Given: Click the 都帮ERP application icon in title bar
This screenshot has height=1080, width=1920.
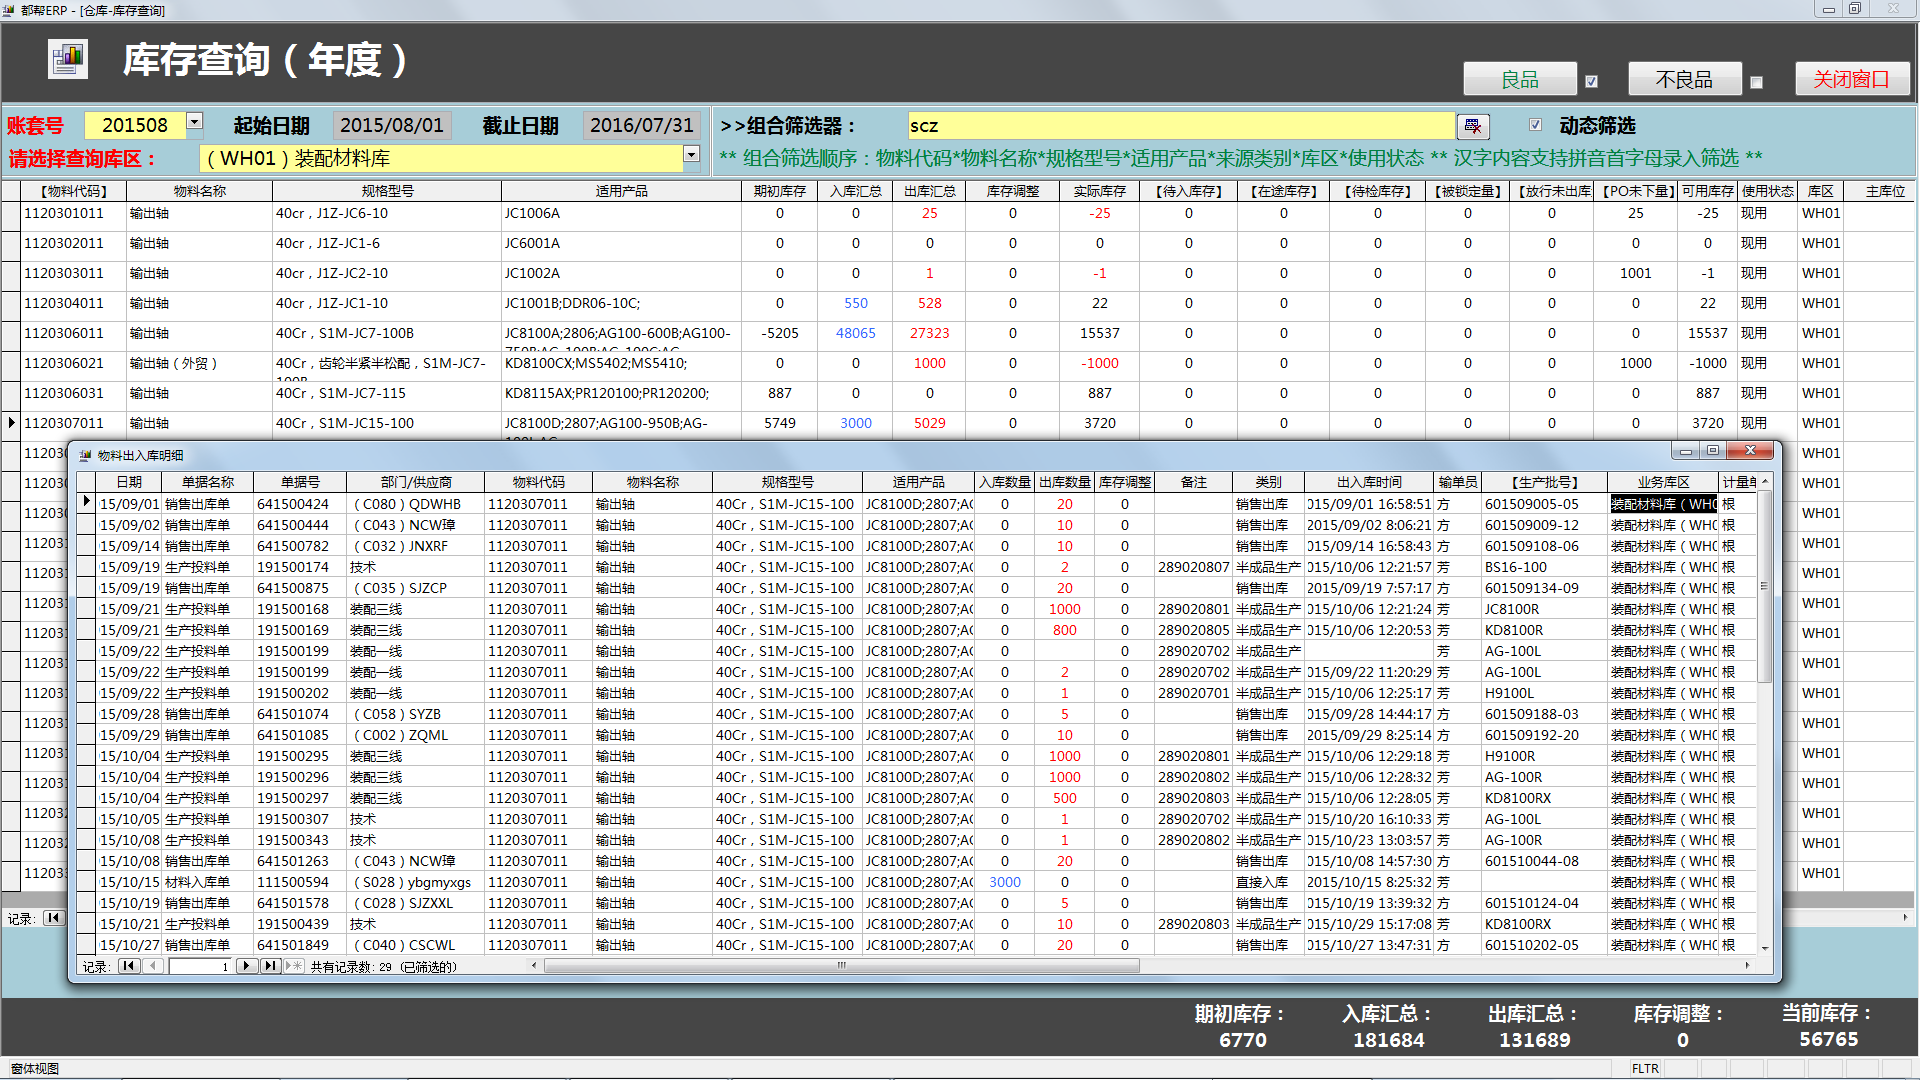Looking at the screenshot, I should click(x=9, y=10).
